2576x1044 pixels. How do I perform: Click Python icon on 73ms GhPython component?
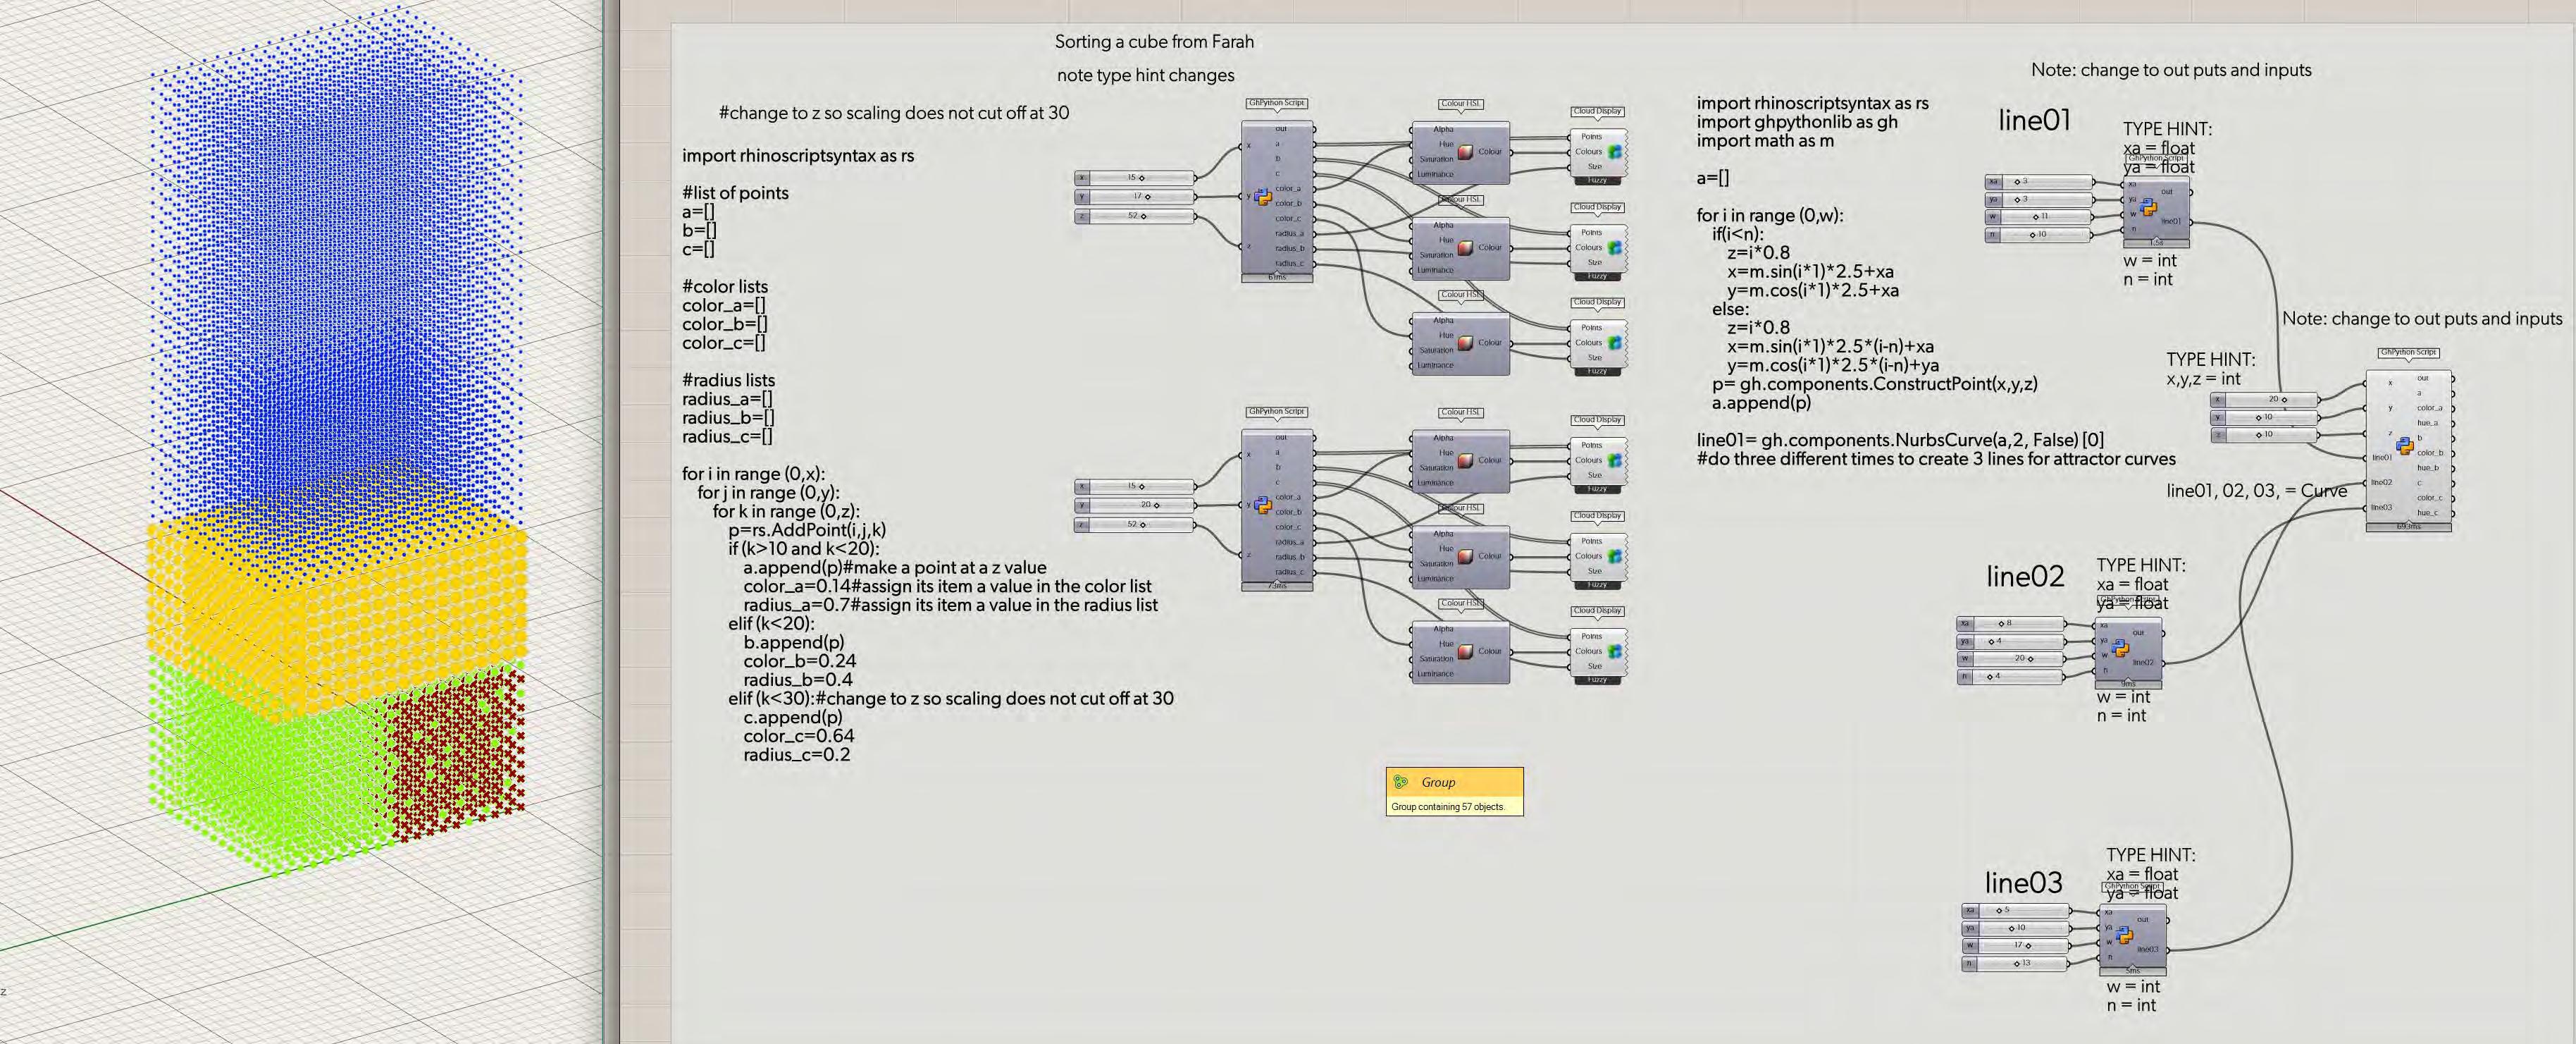click(x=1263, y=505)
